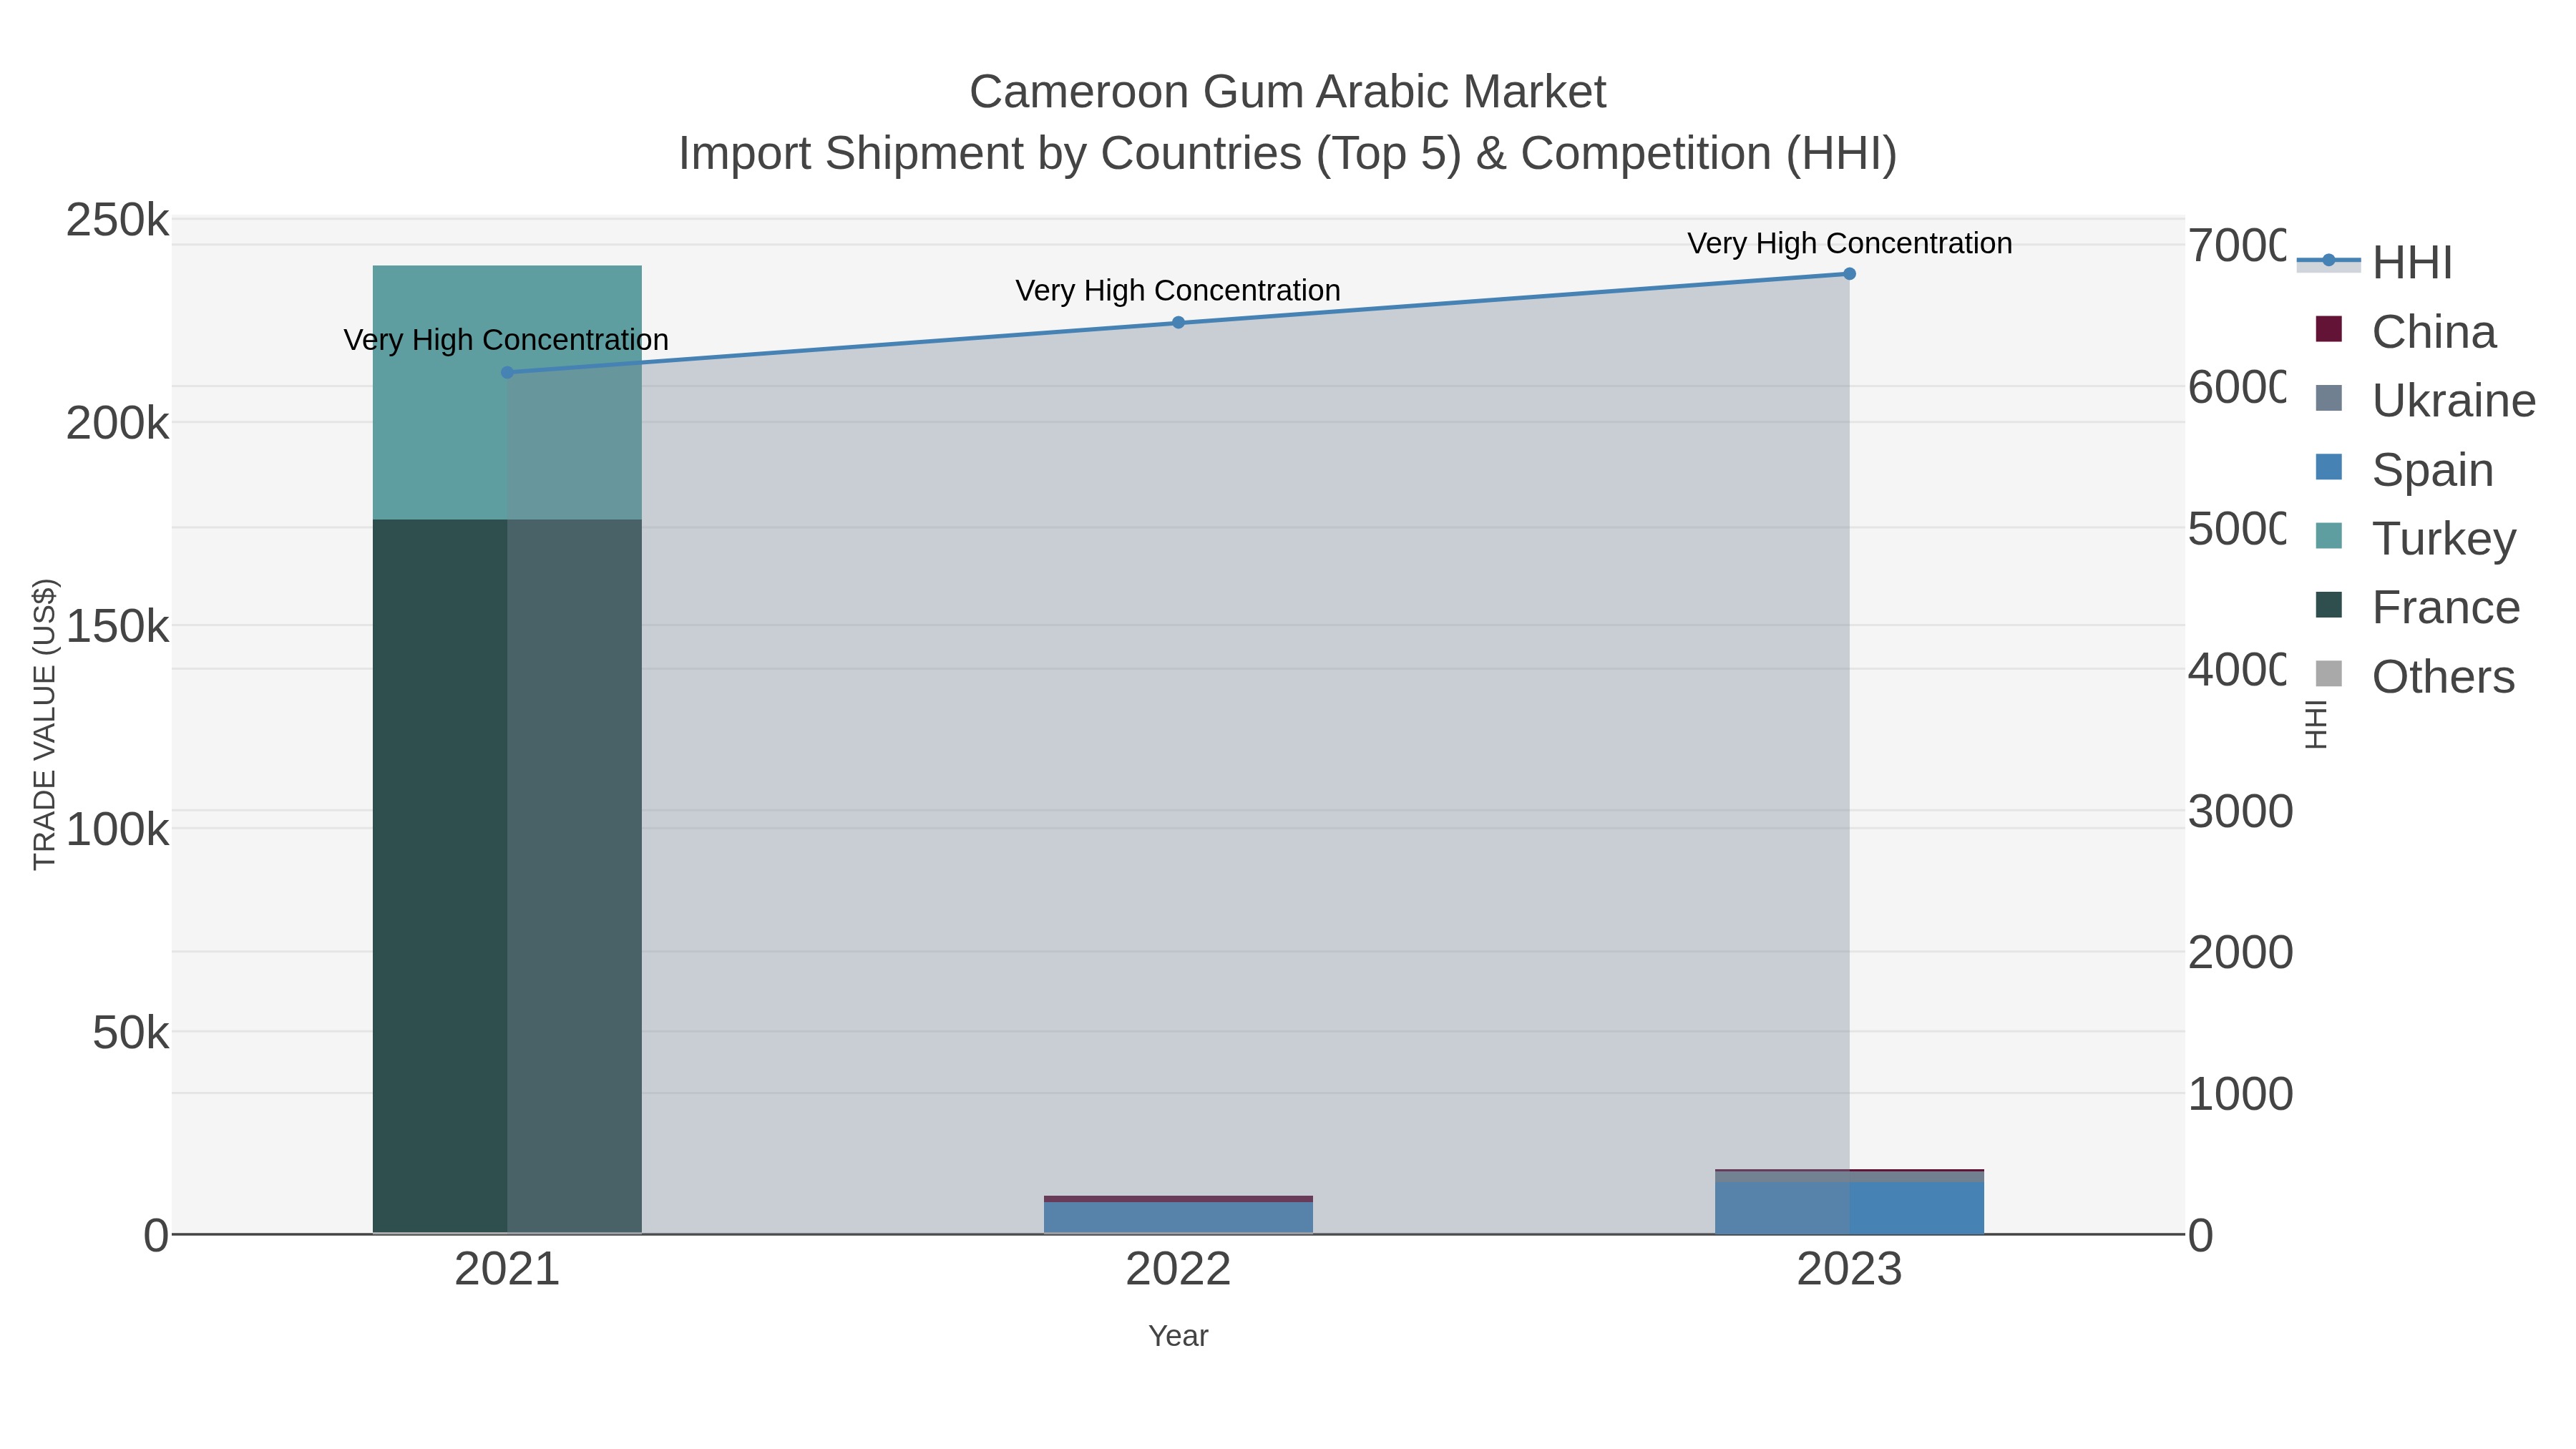Screen dimensions: 2576x1449
Task: Toggle the Others series legend entry
Action: coord(2414,676)
